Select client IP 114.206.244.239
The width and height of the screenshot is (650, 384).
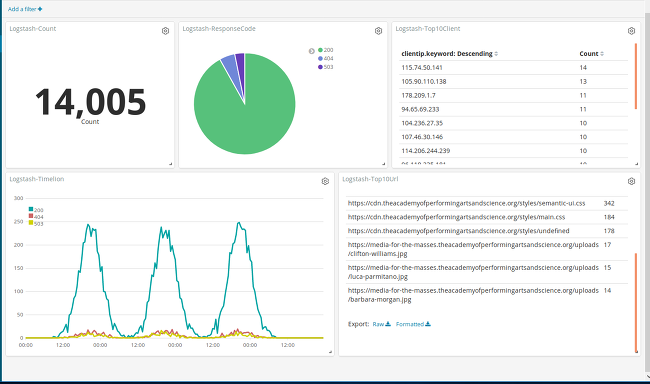click(x=425, y=151)
